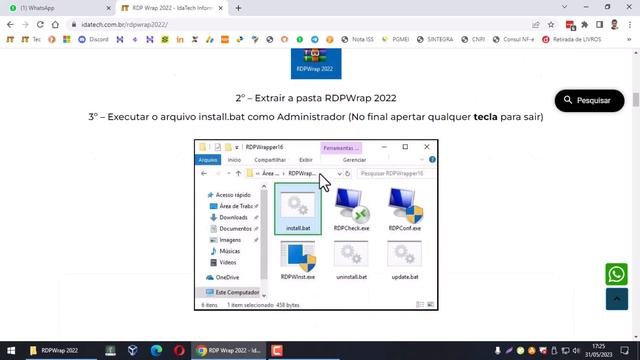Open the Discord bookmark

coord(93,40)
